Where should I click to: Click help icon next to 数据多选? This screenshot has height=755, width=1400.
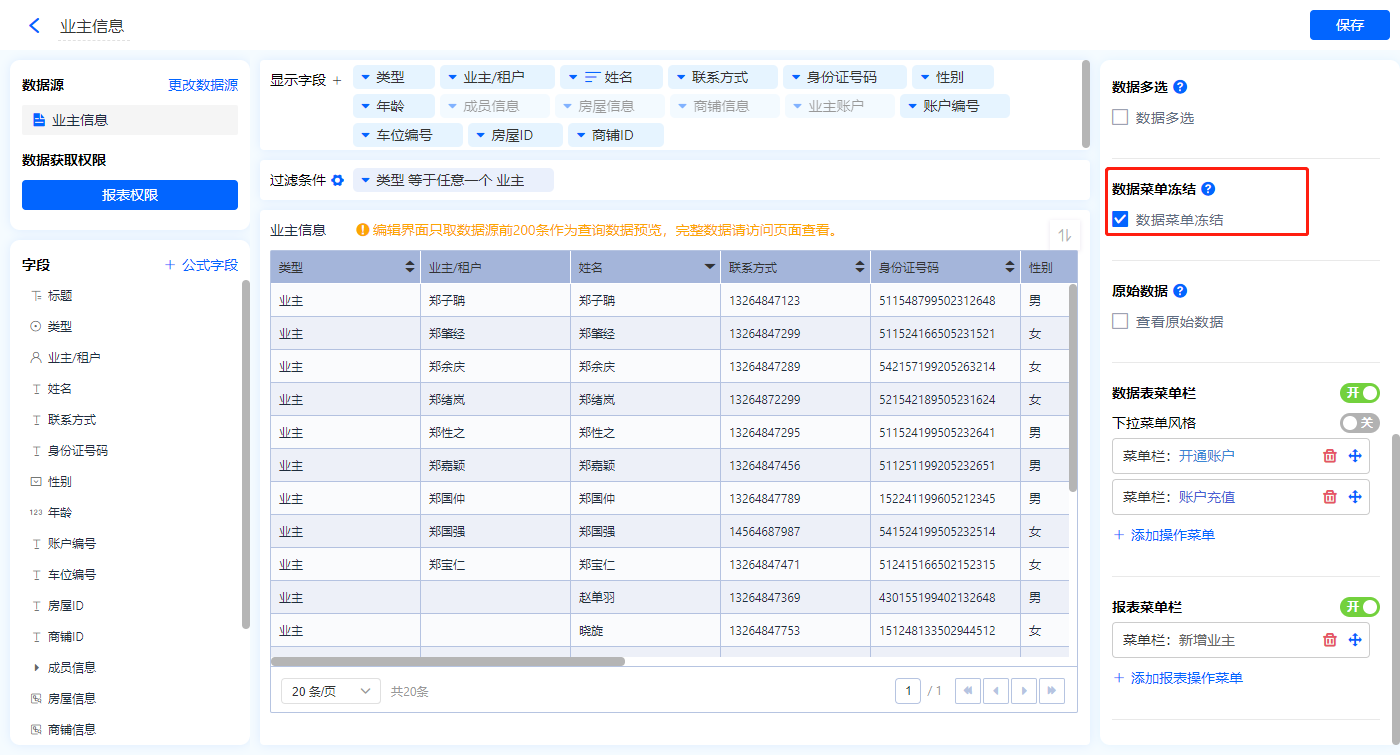click(1180, 87)
